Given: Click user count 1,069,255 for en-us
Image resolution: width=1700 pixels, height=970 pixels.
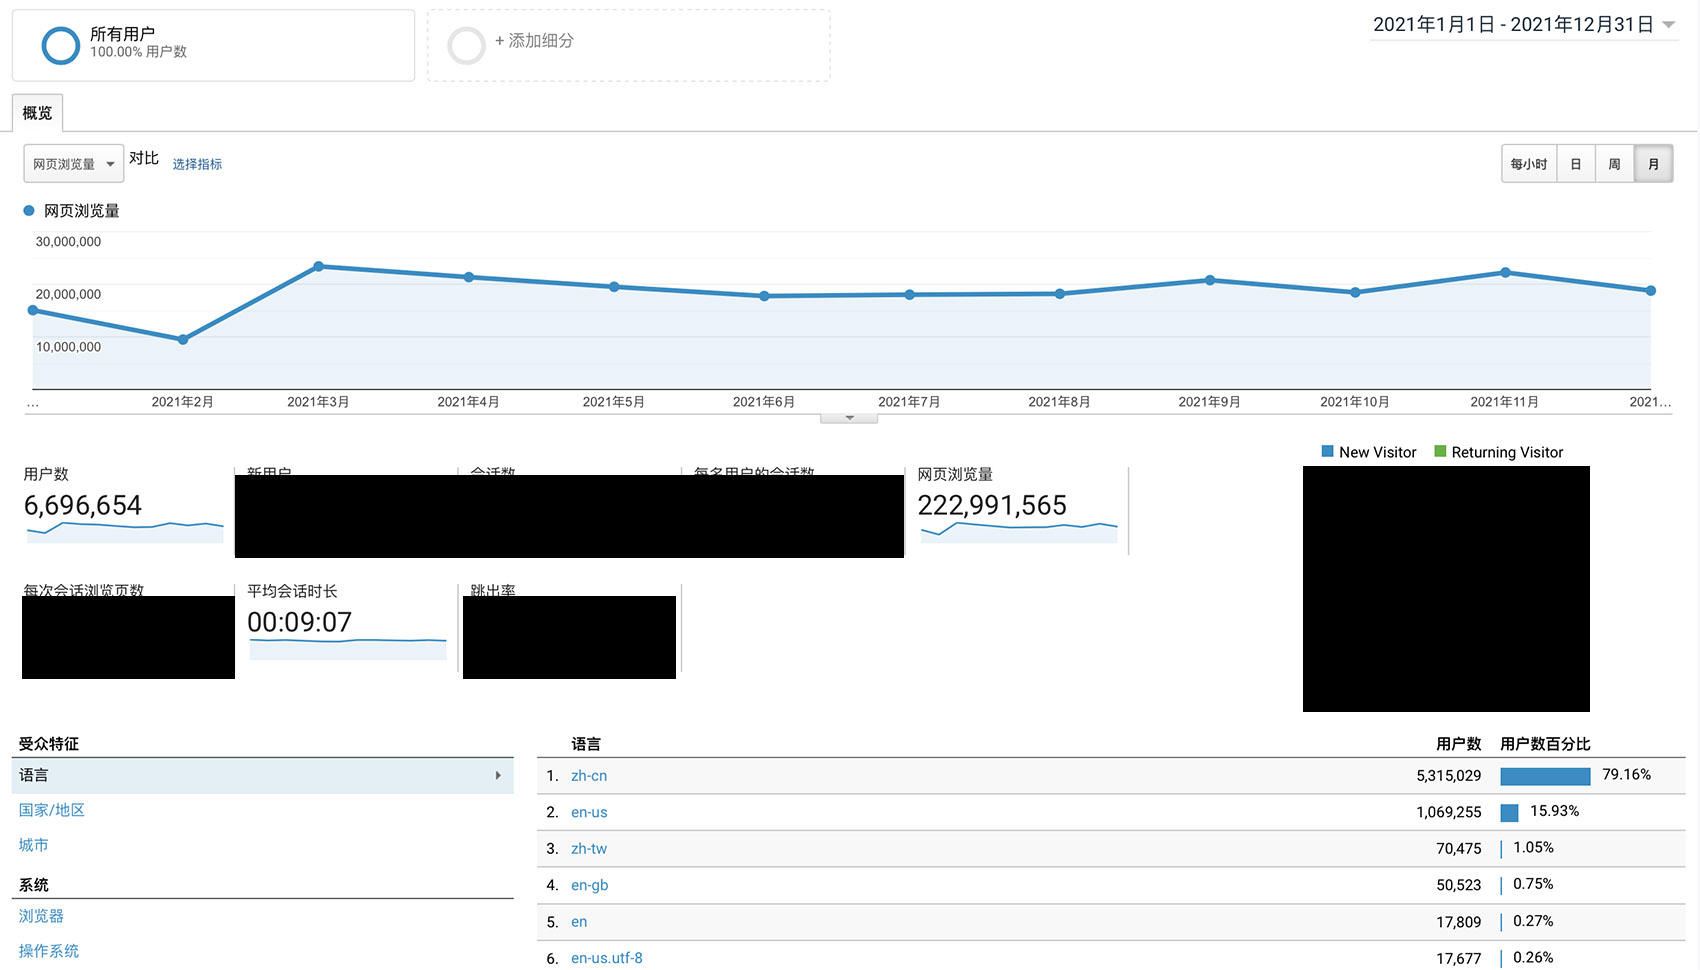Looking at the screenshot, I should 1448,812.
